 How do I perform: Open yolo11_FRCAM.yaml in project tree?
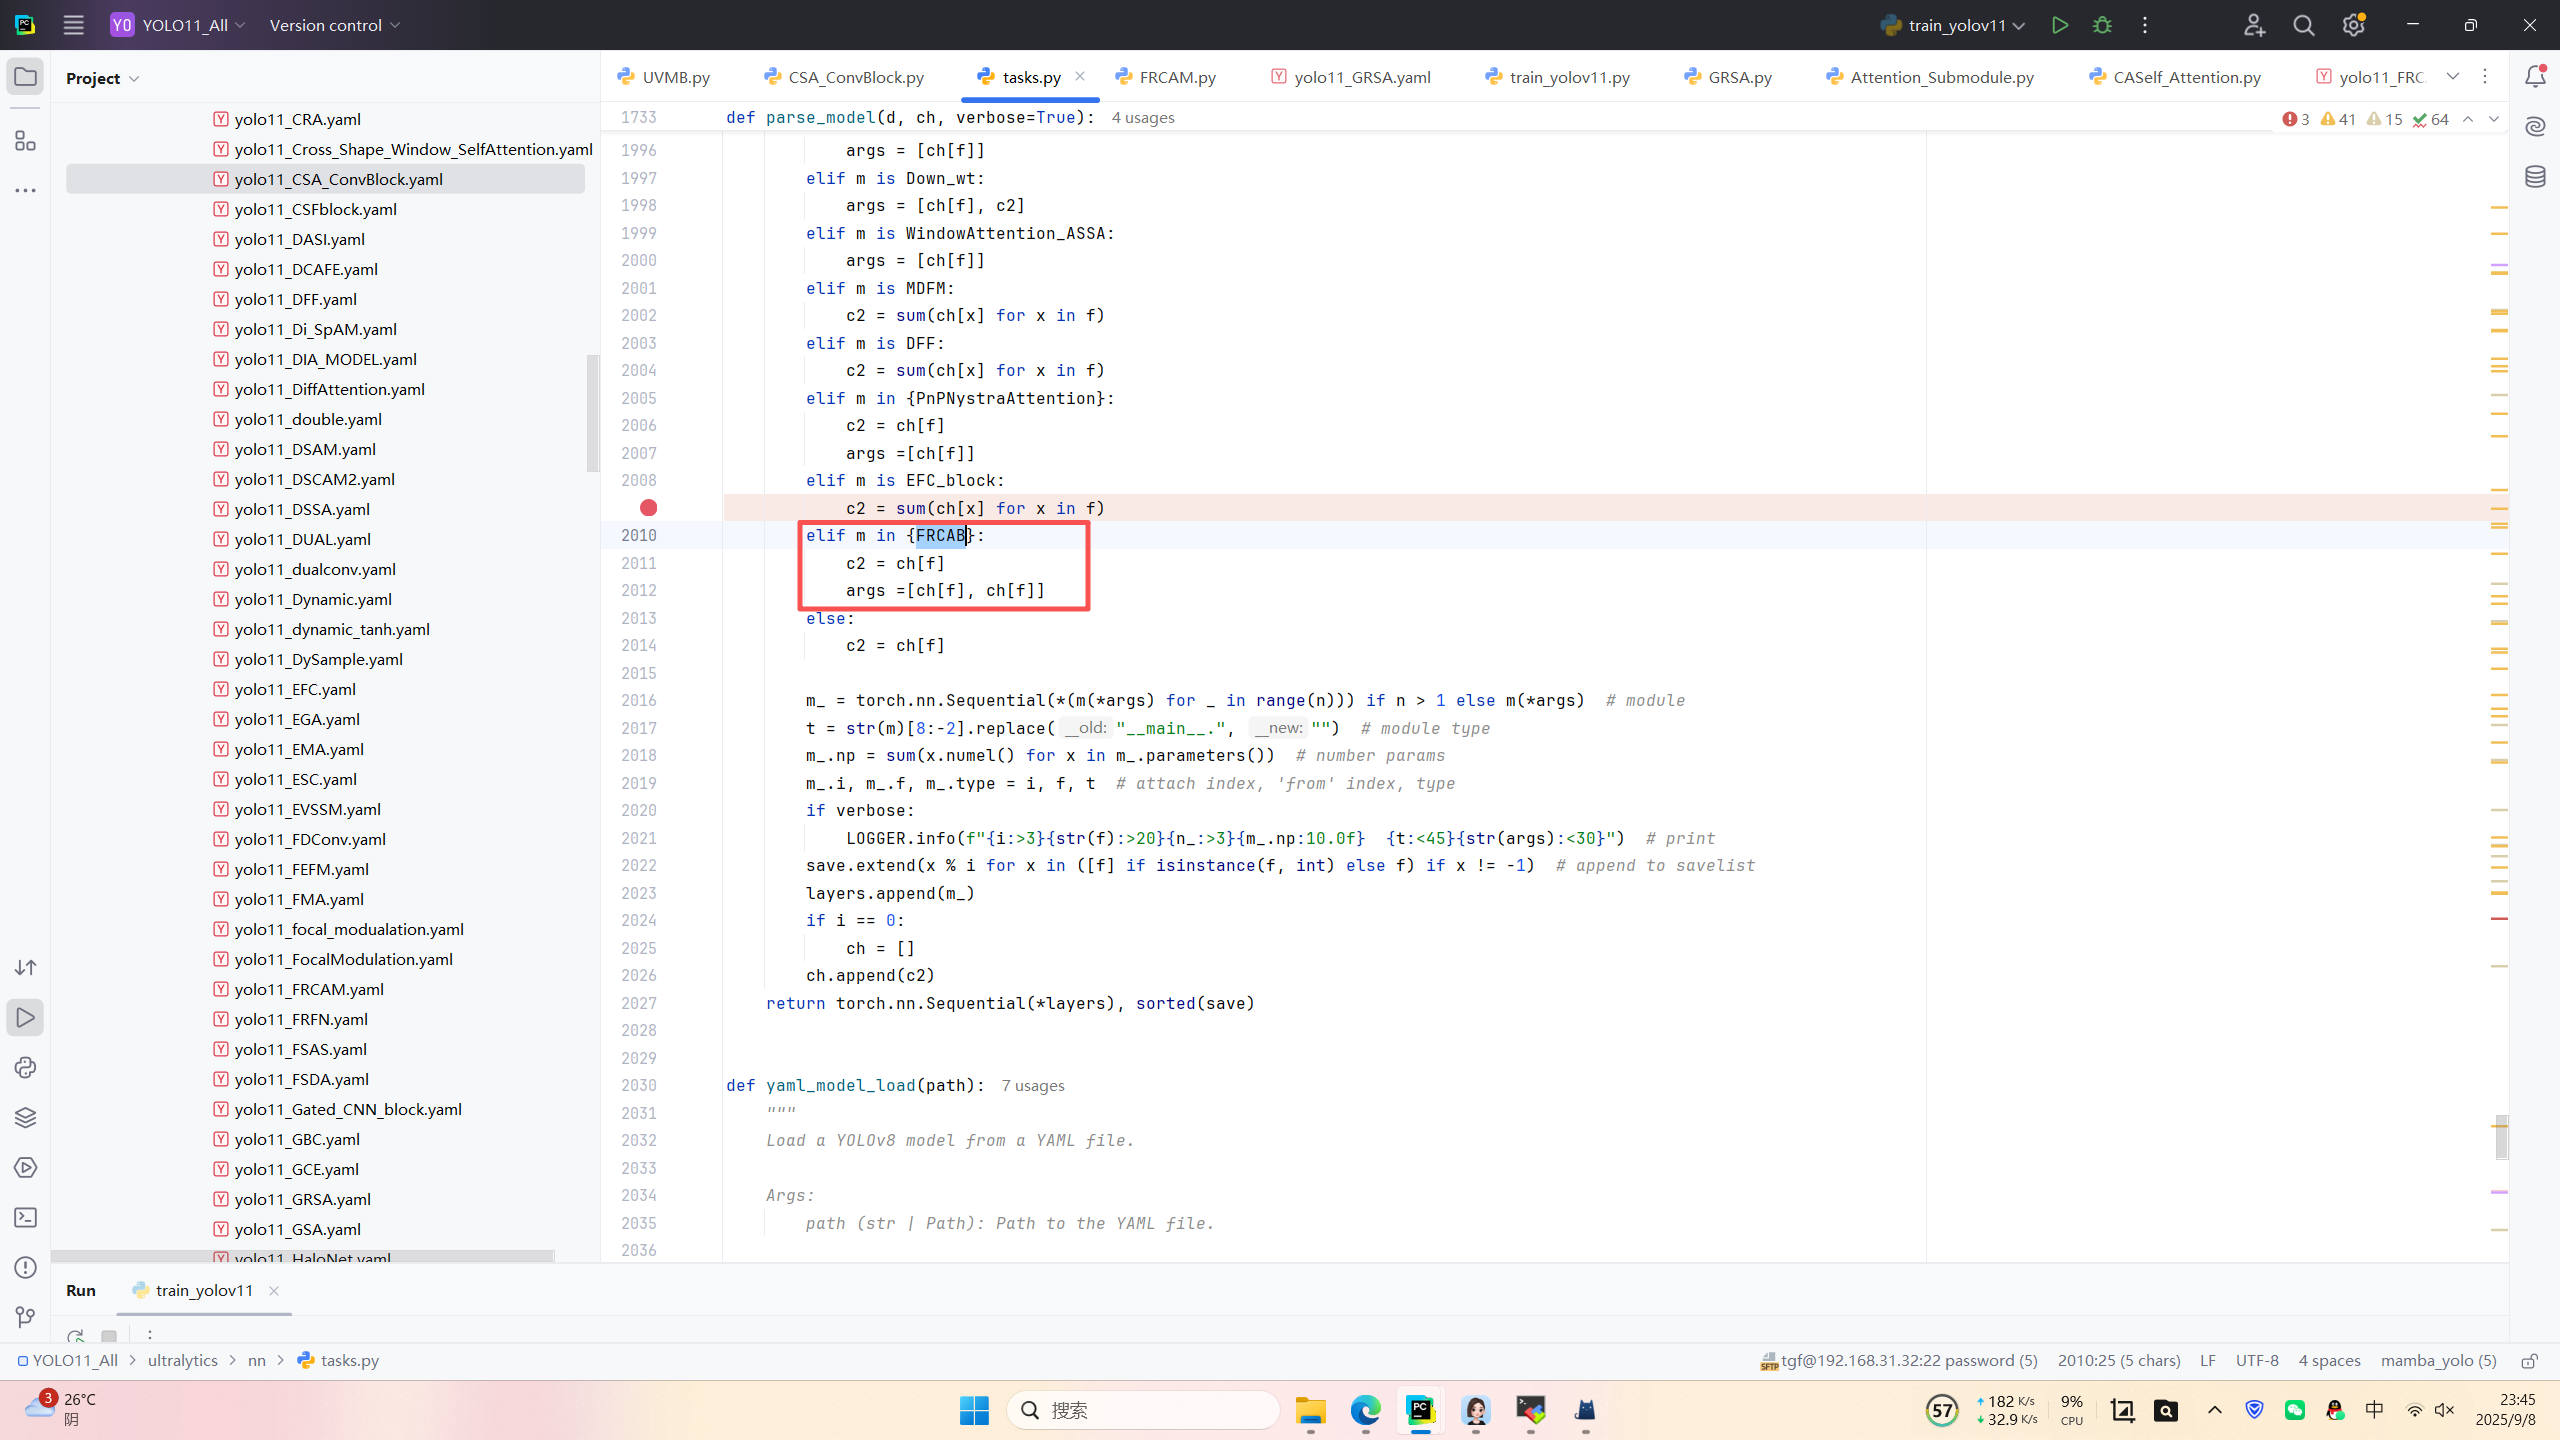308,989
